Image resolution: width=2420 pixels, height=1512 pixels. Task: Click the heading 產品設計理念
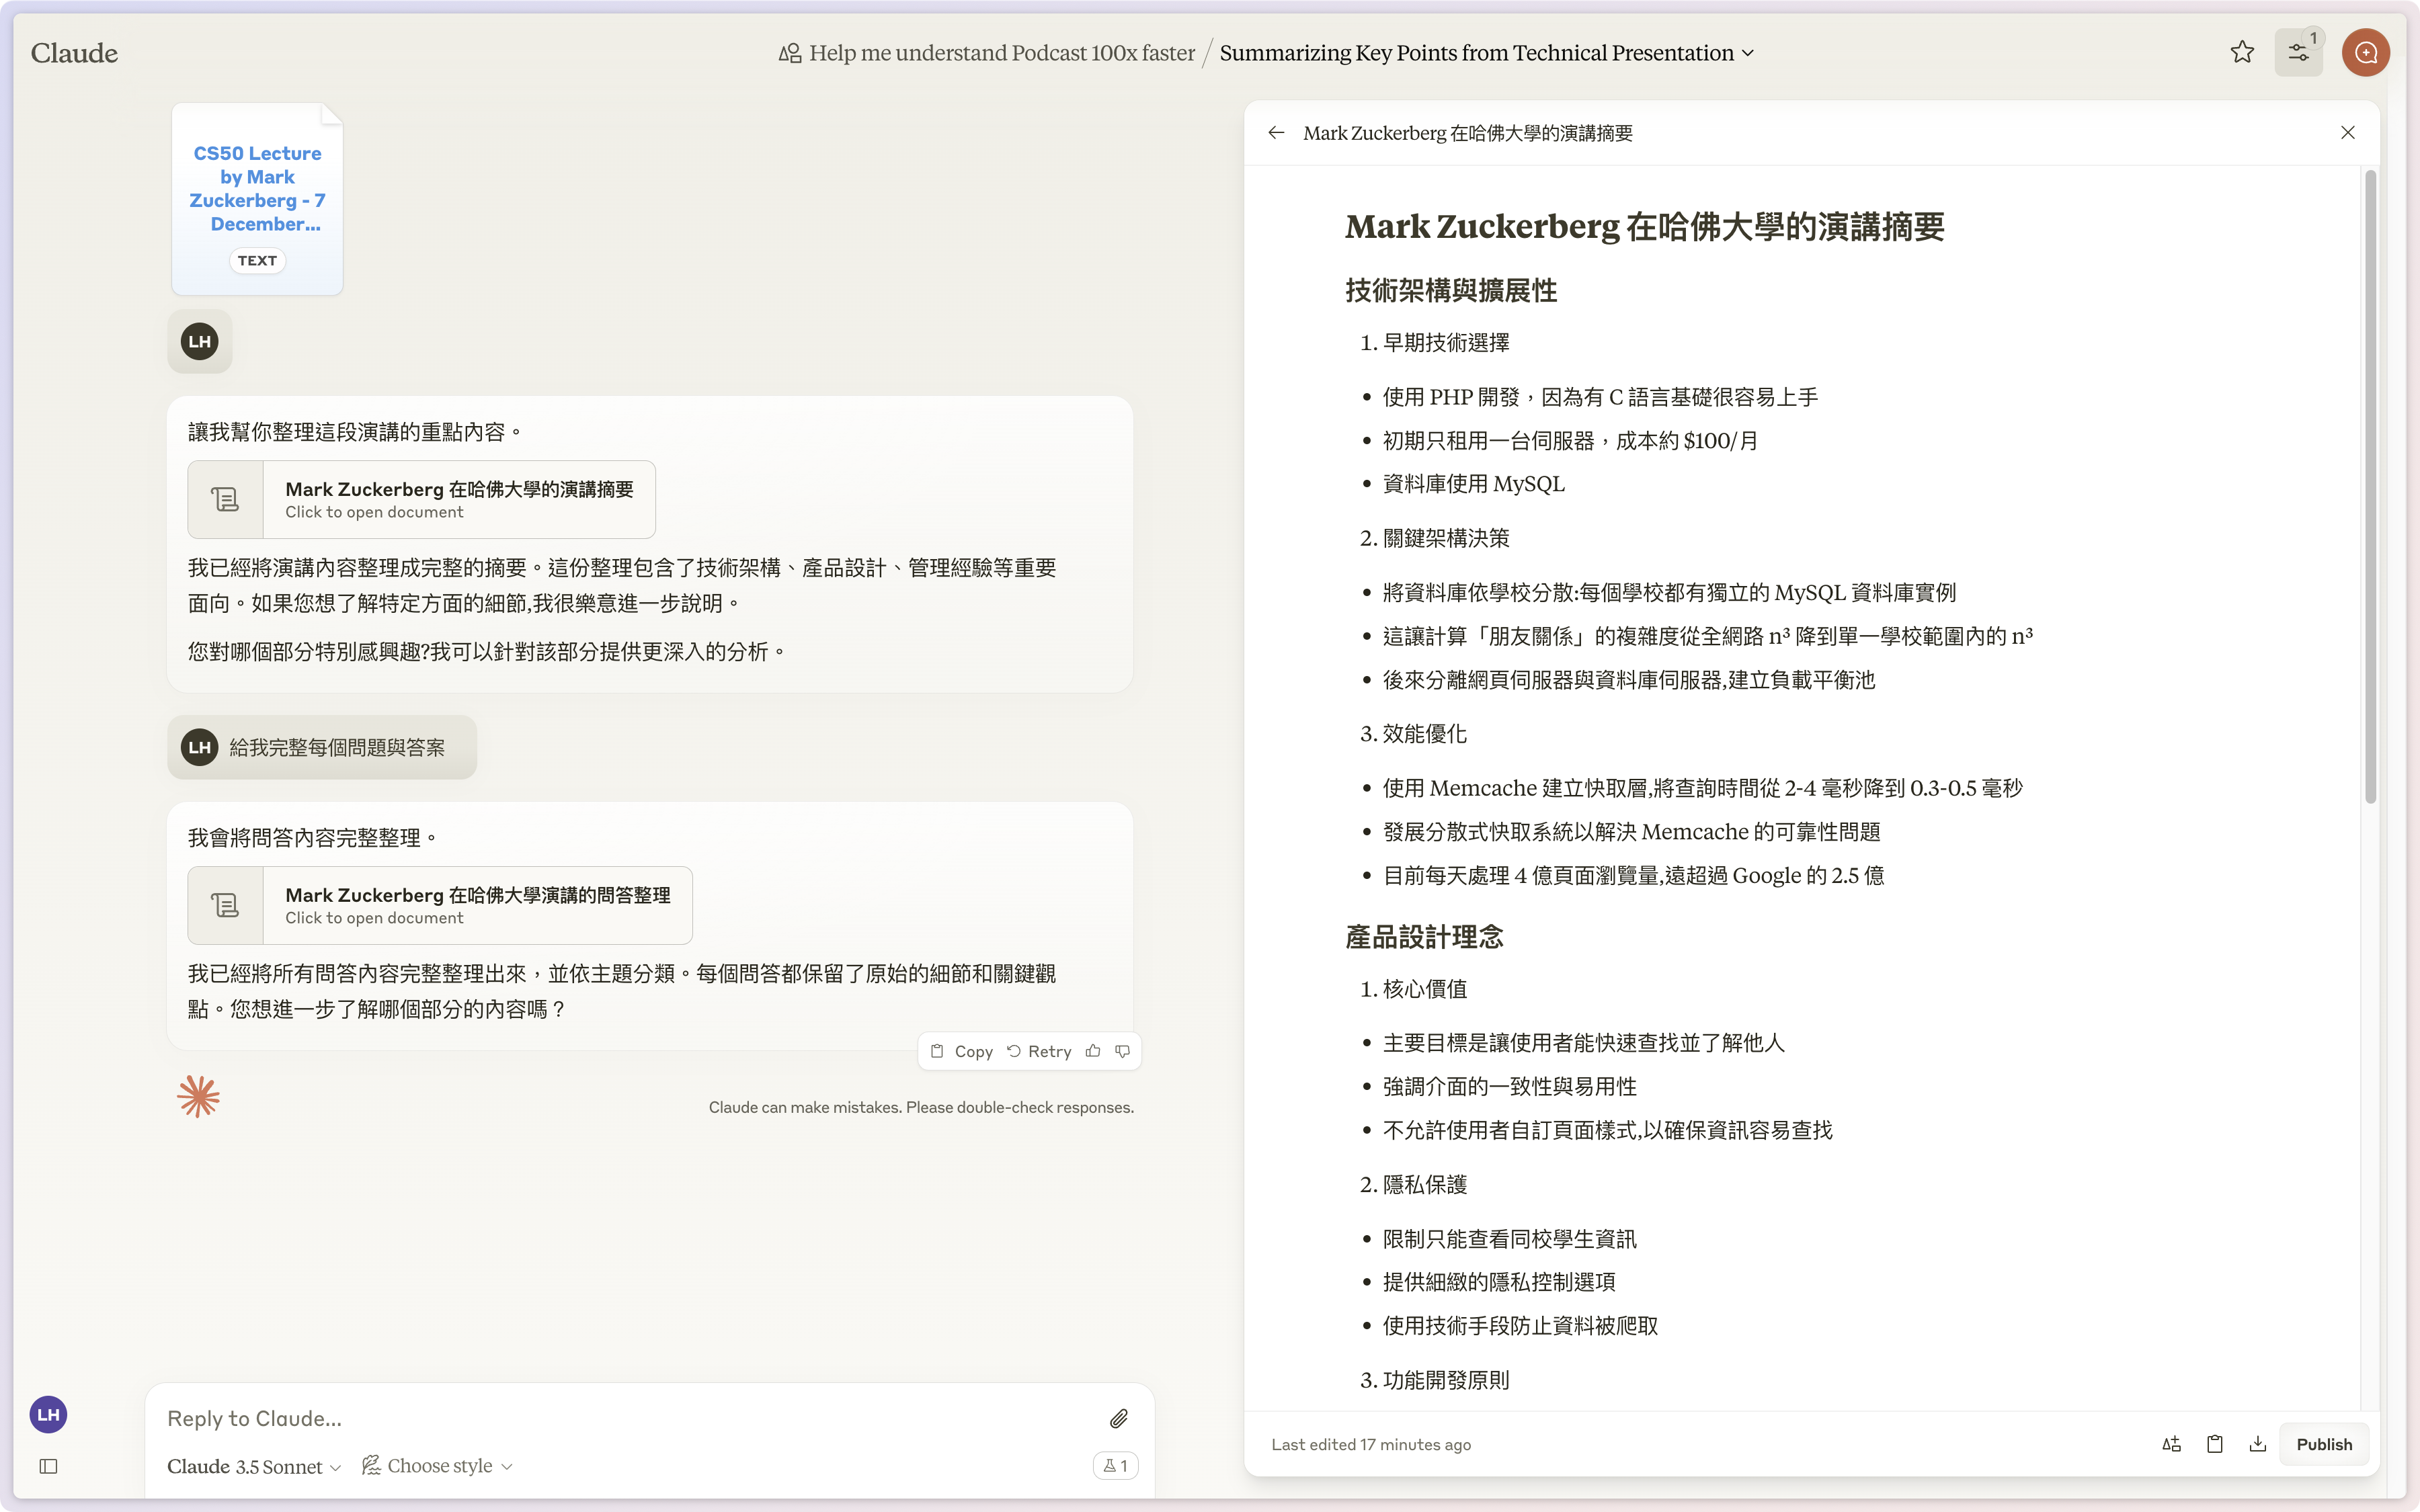coord(1424,937)
